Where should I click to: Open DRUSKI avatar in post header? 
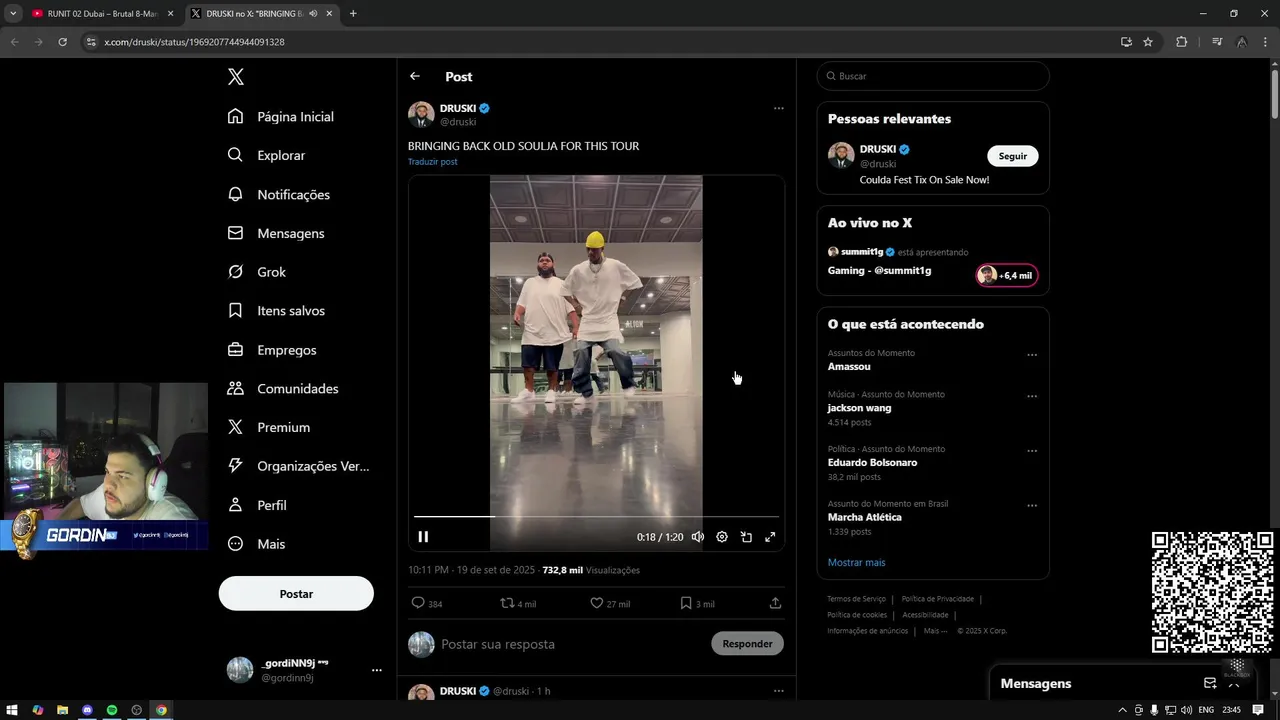coord(421,114)
